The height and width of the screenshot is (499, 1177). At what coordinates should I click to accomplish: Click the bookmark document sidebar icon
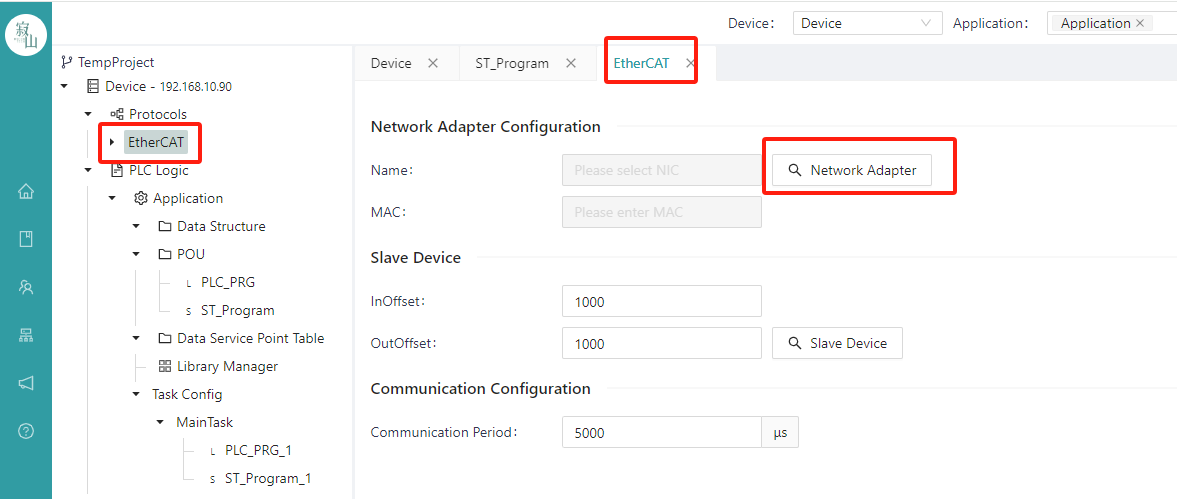26,239
